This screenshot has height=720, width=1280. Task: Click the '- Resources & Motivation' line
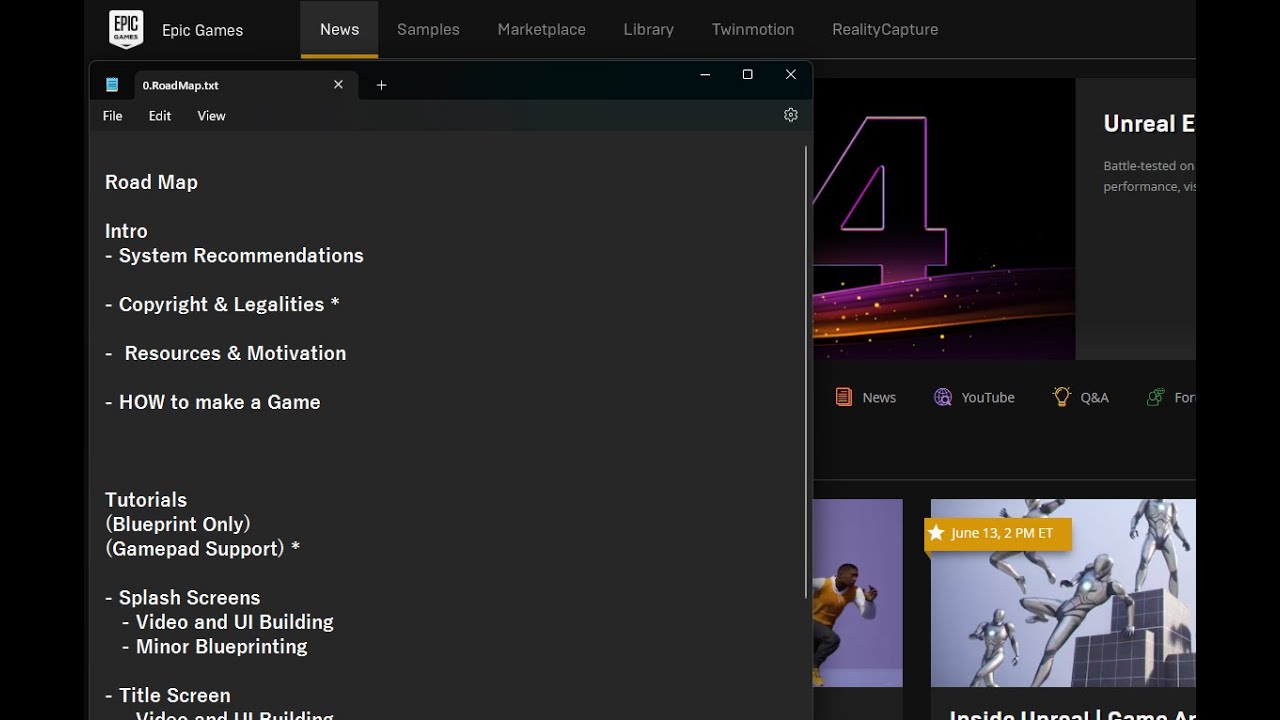226,353
